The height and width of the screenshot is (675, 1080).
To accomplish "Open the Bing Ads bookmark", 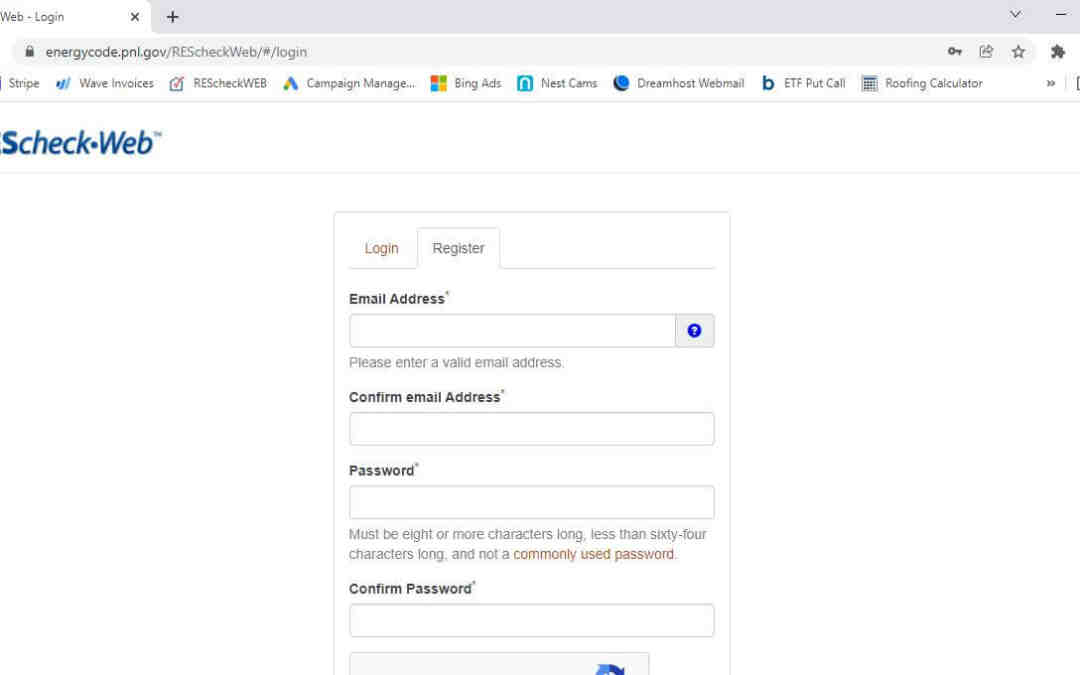I will click(x=466, y=84).
